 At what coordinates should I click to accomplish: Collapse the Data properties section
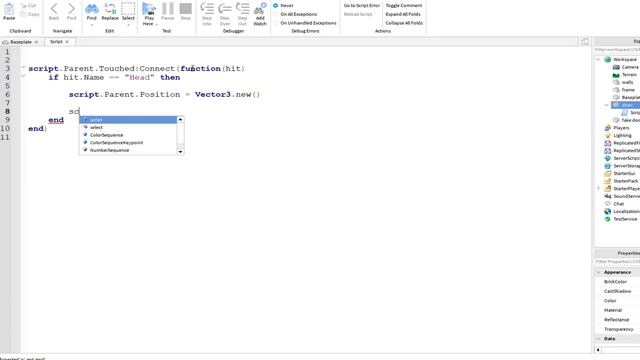click(598, 339)
